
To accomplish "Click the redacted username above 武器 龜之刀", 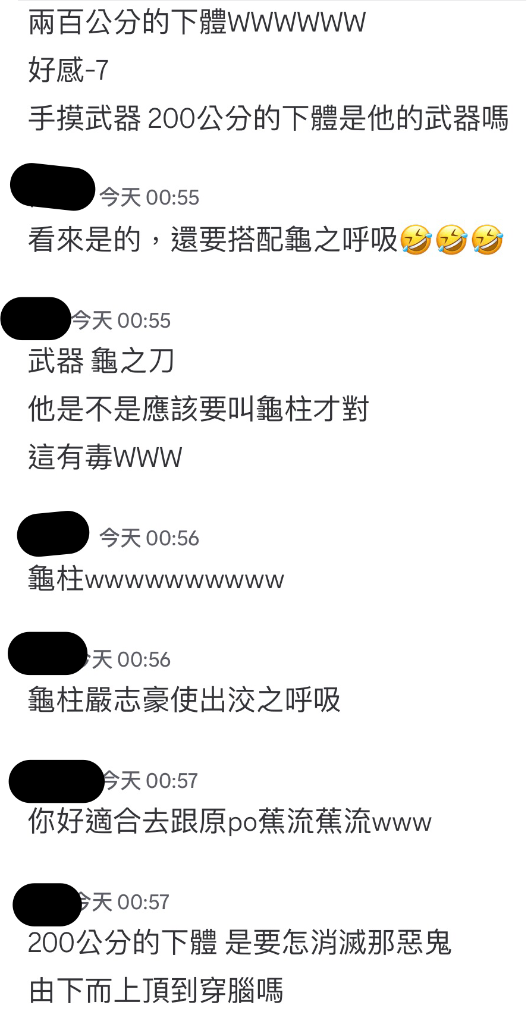I will pos(36,318).
